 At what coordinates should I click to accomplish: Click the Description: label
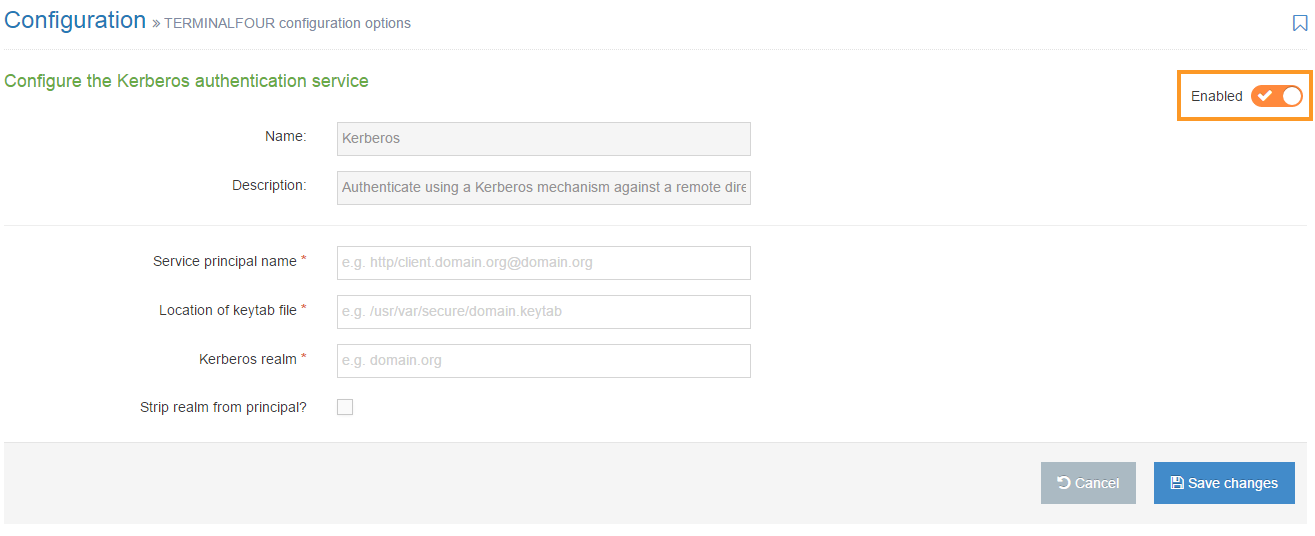click(269, 185)
